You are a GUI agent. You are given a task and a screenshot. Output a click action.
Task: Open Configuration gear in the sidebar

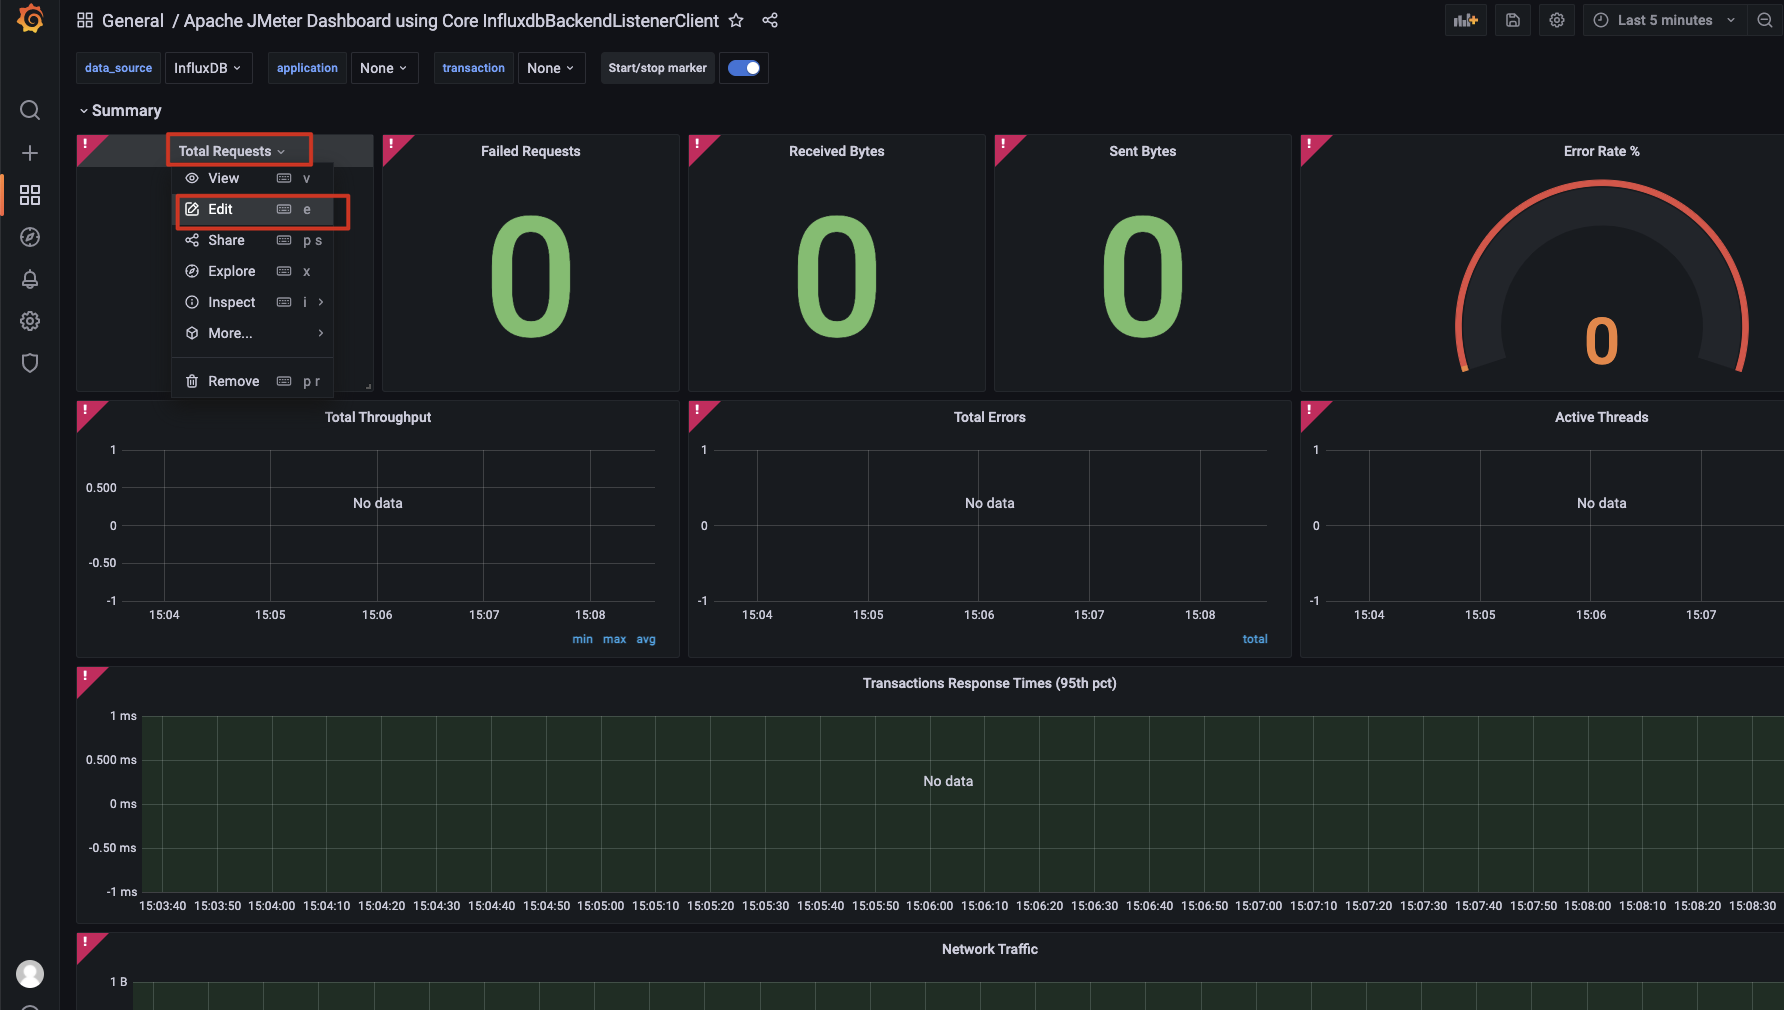pyautogui.click(x=30, y=321)
